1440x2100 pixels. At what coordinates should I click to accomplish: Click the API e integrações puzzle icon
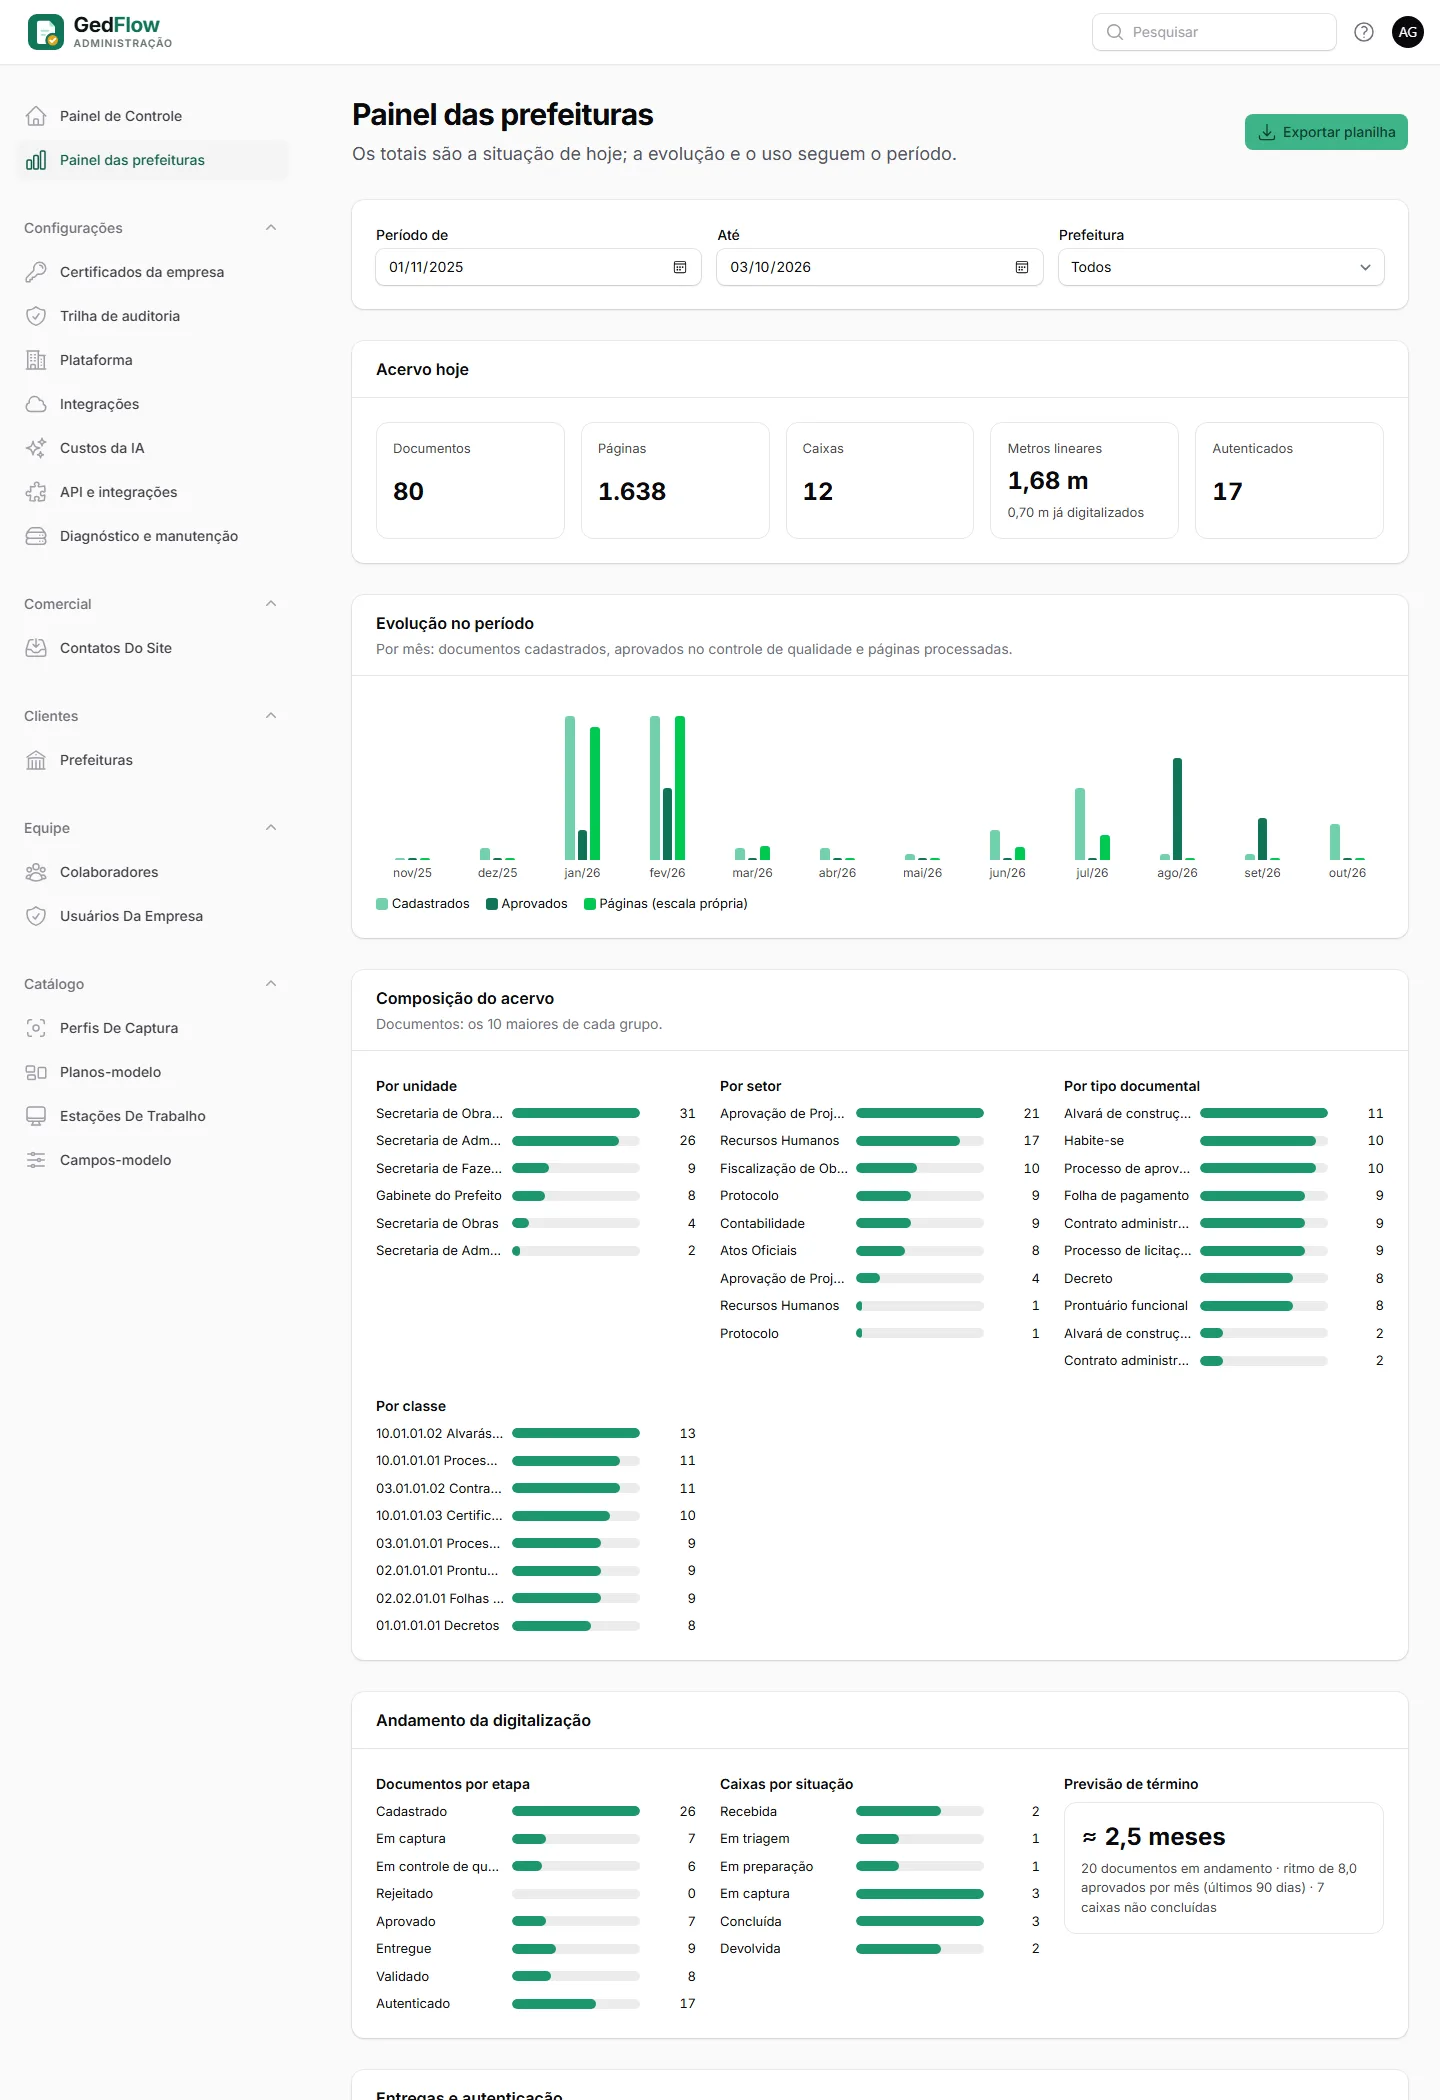click(36, 492)
